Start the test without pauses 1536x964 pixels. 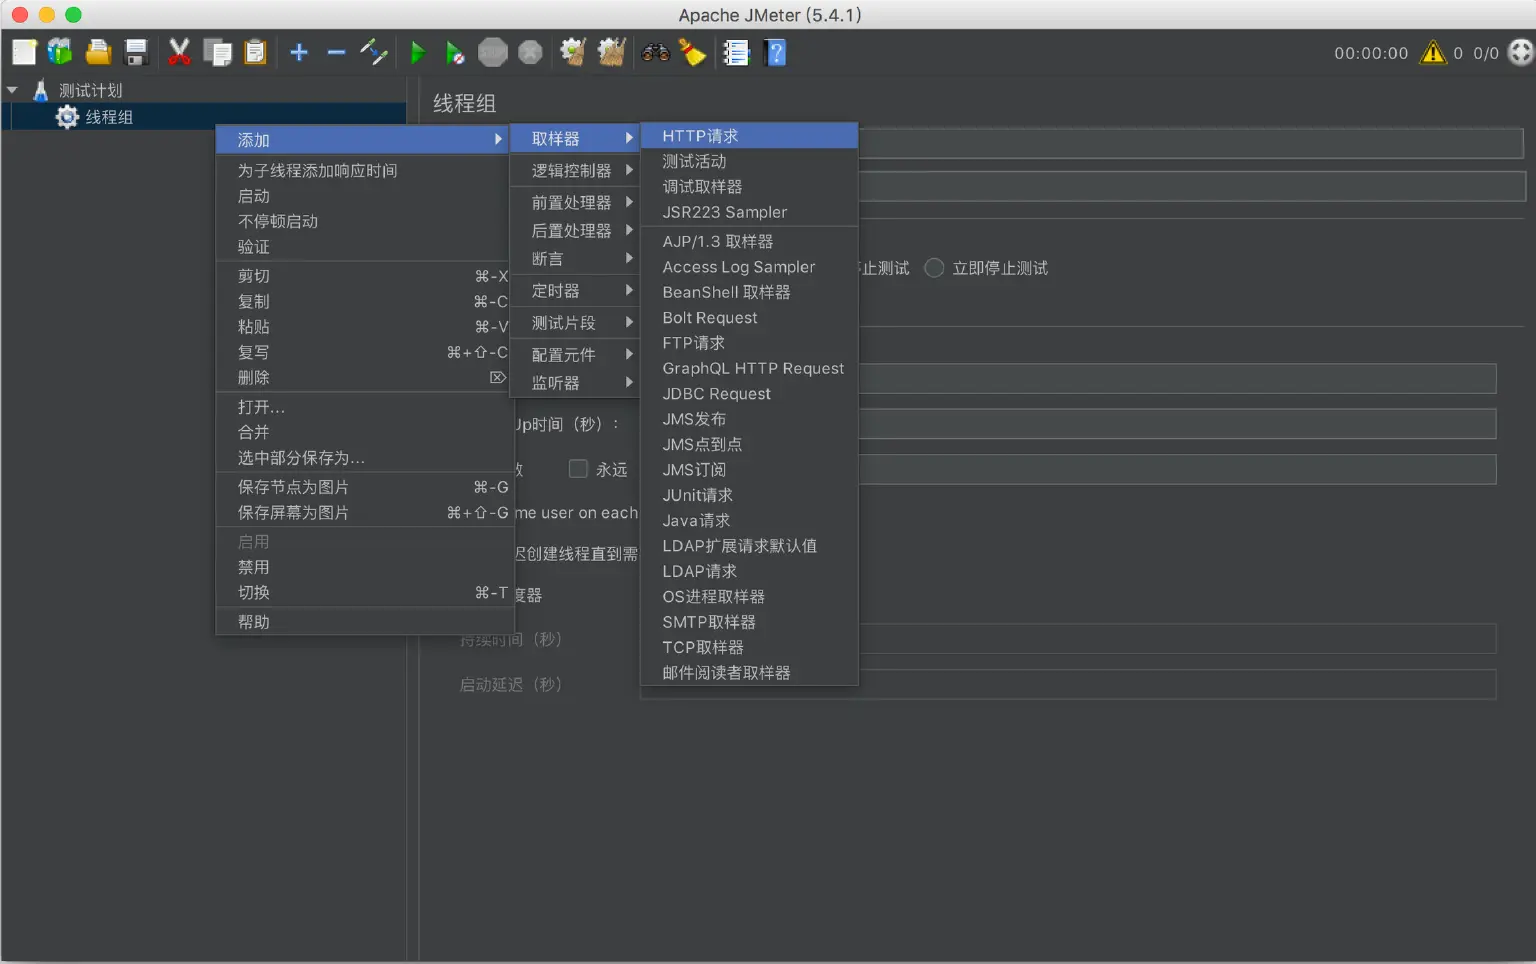pos(455,52)
